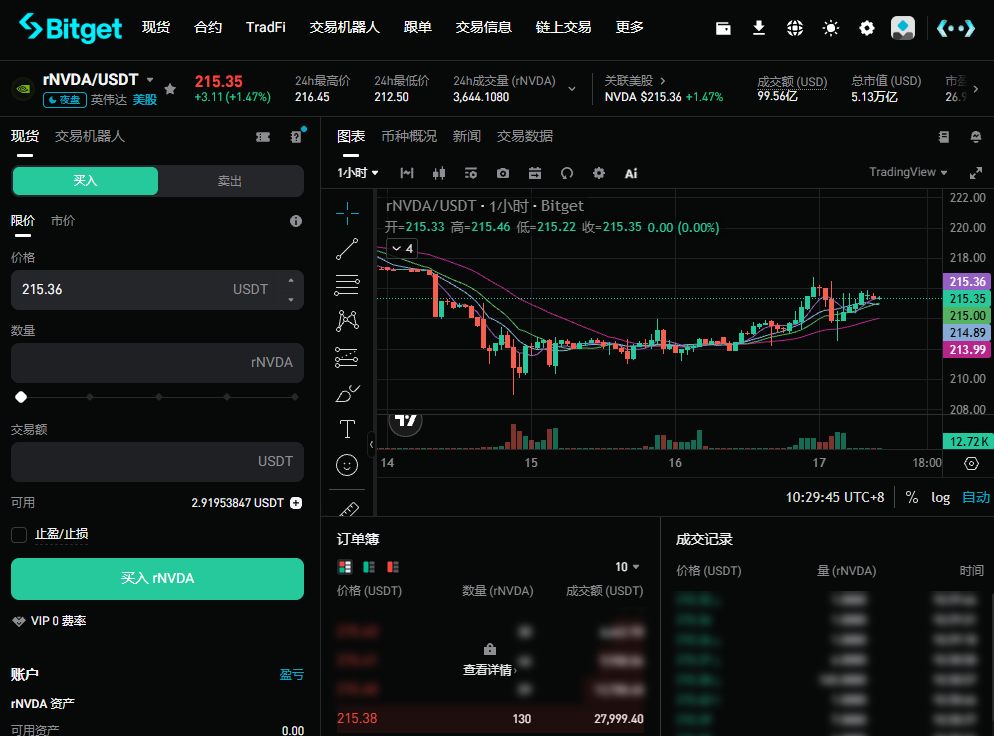994x736 pixels.
Task: Show buy orders only view
Action: (369, 567)
